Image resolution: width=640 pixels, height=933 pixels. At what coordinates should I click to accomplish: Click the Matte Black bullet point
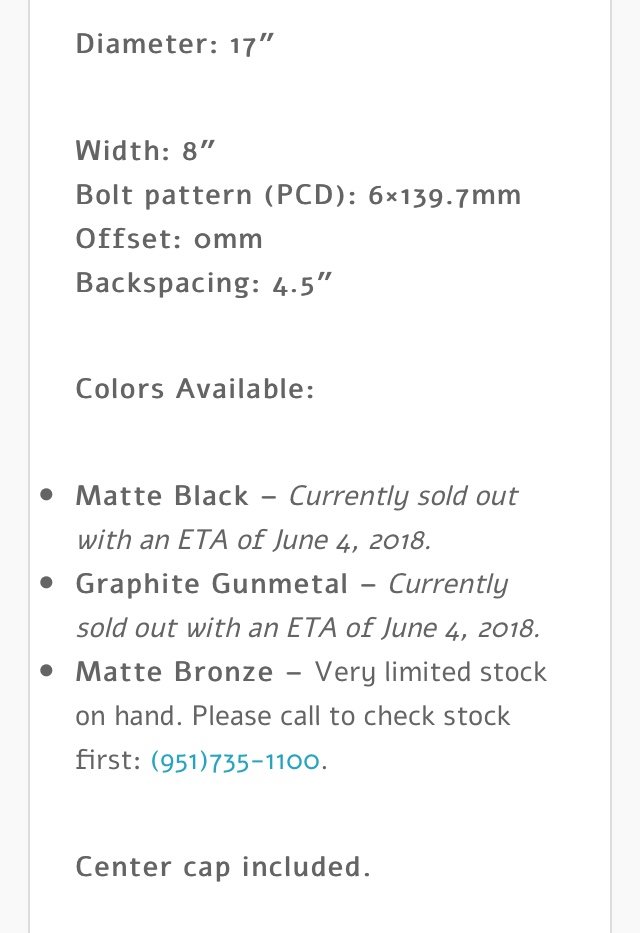coord(47,495)
